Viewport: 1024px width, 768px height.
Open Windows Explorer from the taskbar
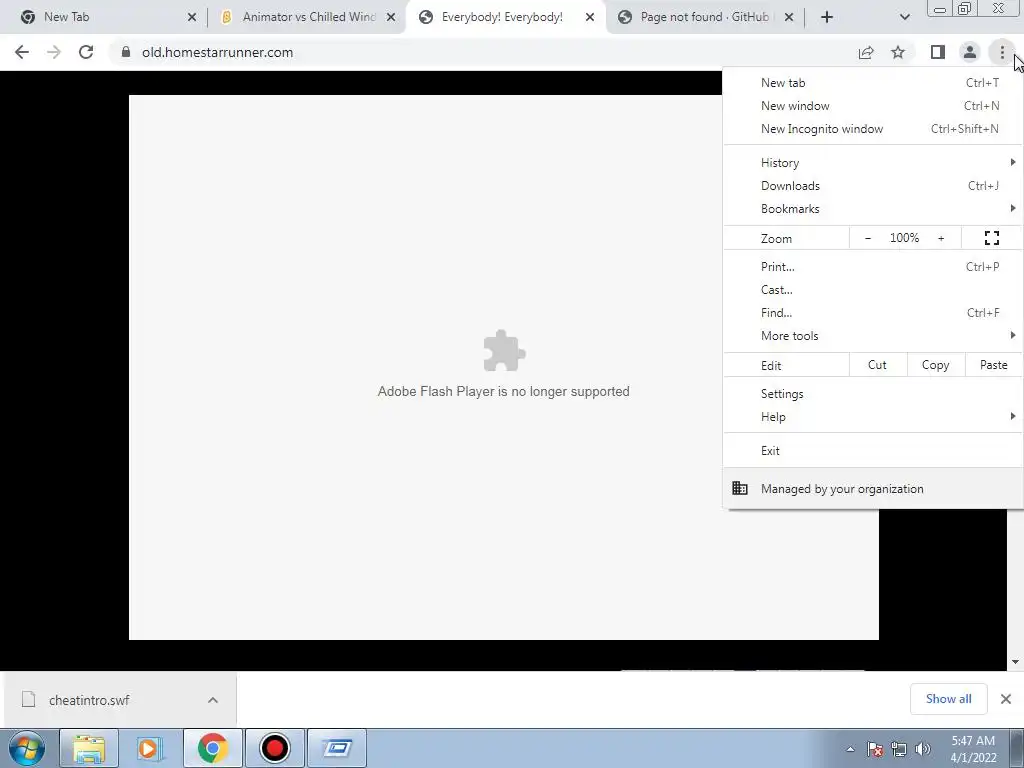[89, 748]
